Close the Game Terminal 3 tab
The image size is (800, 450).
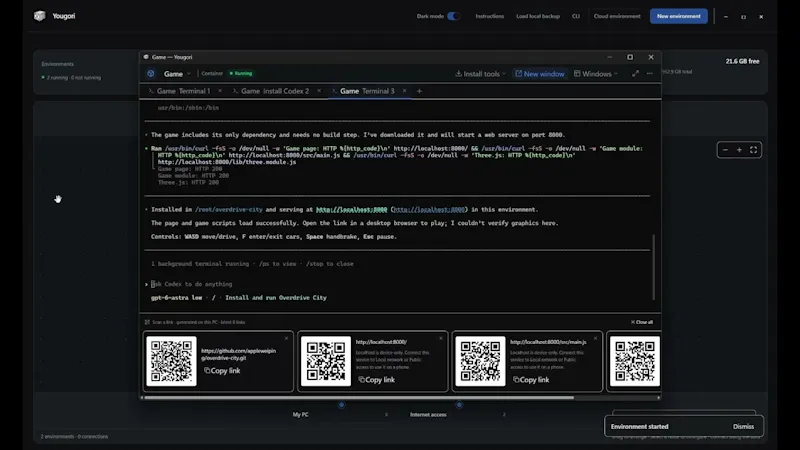(404, 91)
